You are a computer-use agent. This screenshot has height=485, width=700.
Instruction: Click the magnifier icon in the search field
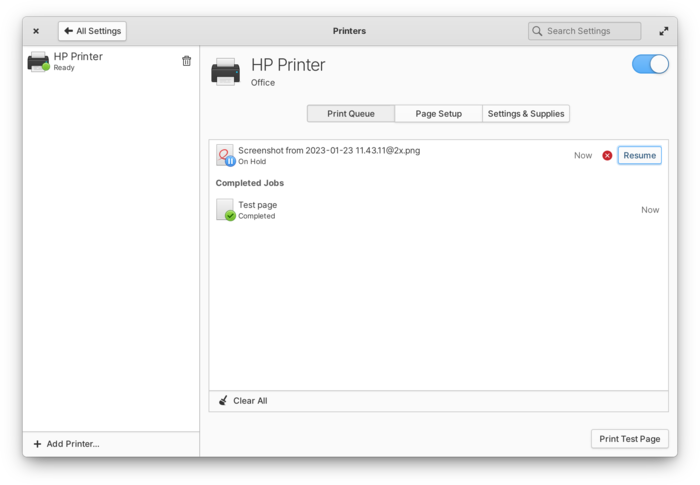(x=538, y=31)
